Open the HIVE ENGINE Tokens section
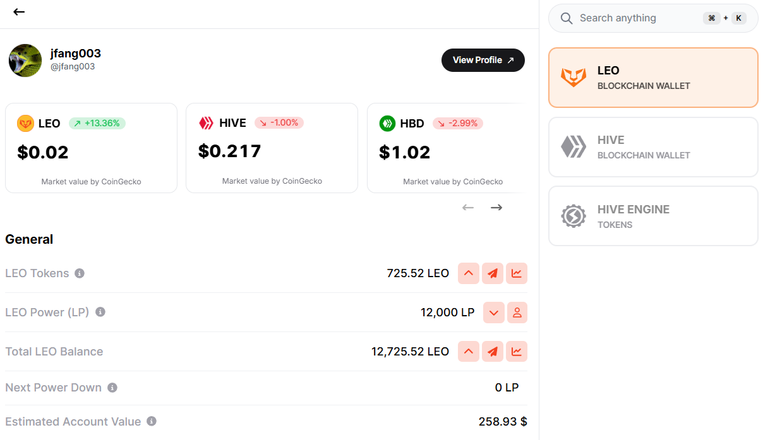This screenshot has height=440, width=768. point(653,216)
